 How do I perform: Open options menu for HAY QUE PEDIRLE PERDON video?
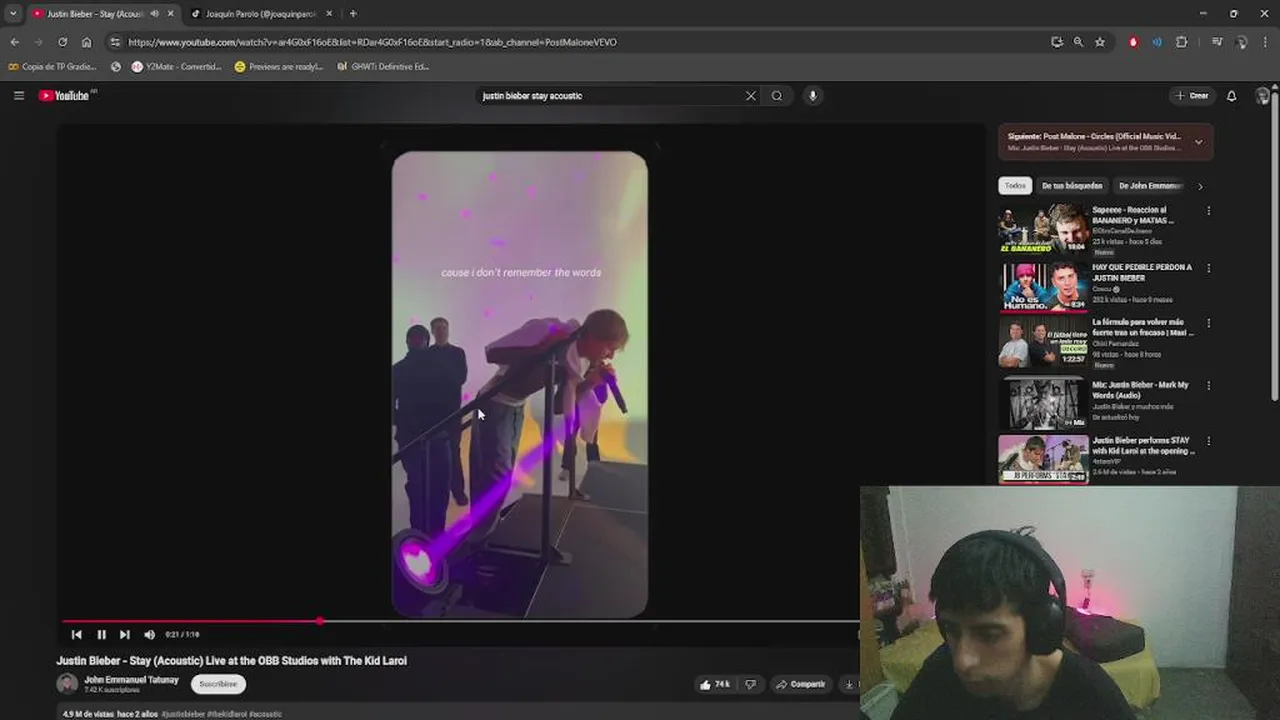pos(1209,268)
